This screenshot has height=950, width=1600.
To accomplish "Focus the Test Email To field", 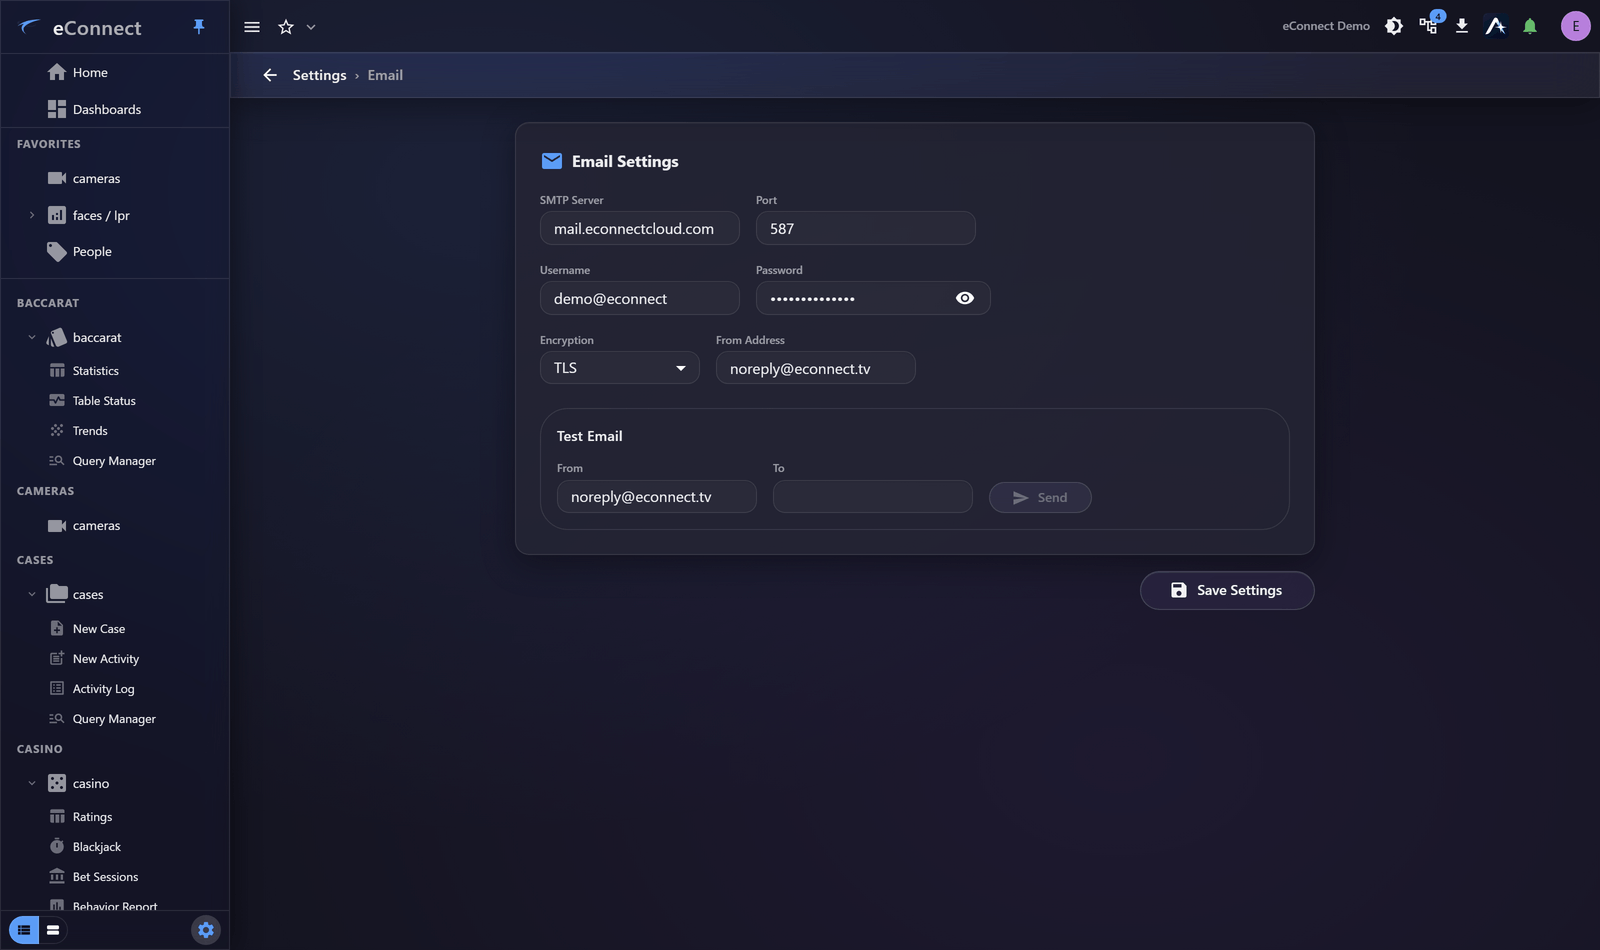I will click(873, 497).
